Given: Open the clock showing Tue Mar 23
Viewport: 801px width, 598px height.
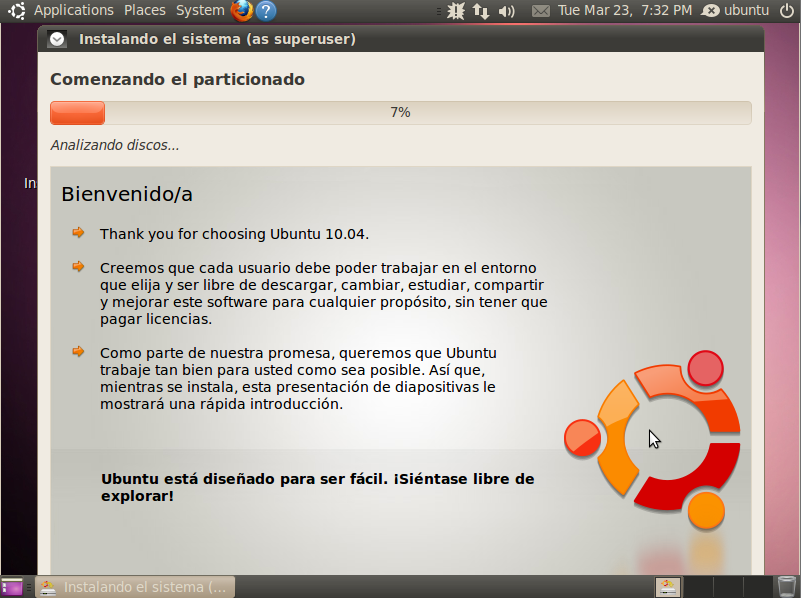Looking at the screenshot, I should [624, 10].
